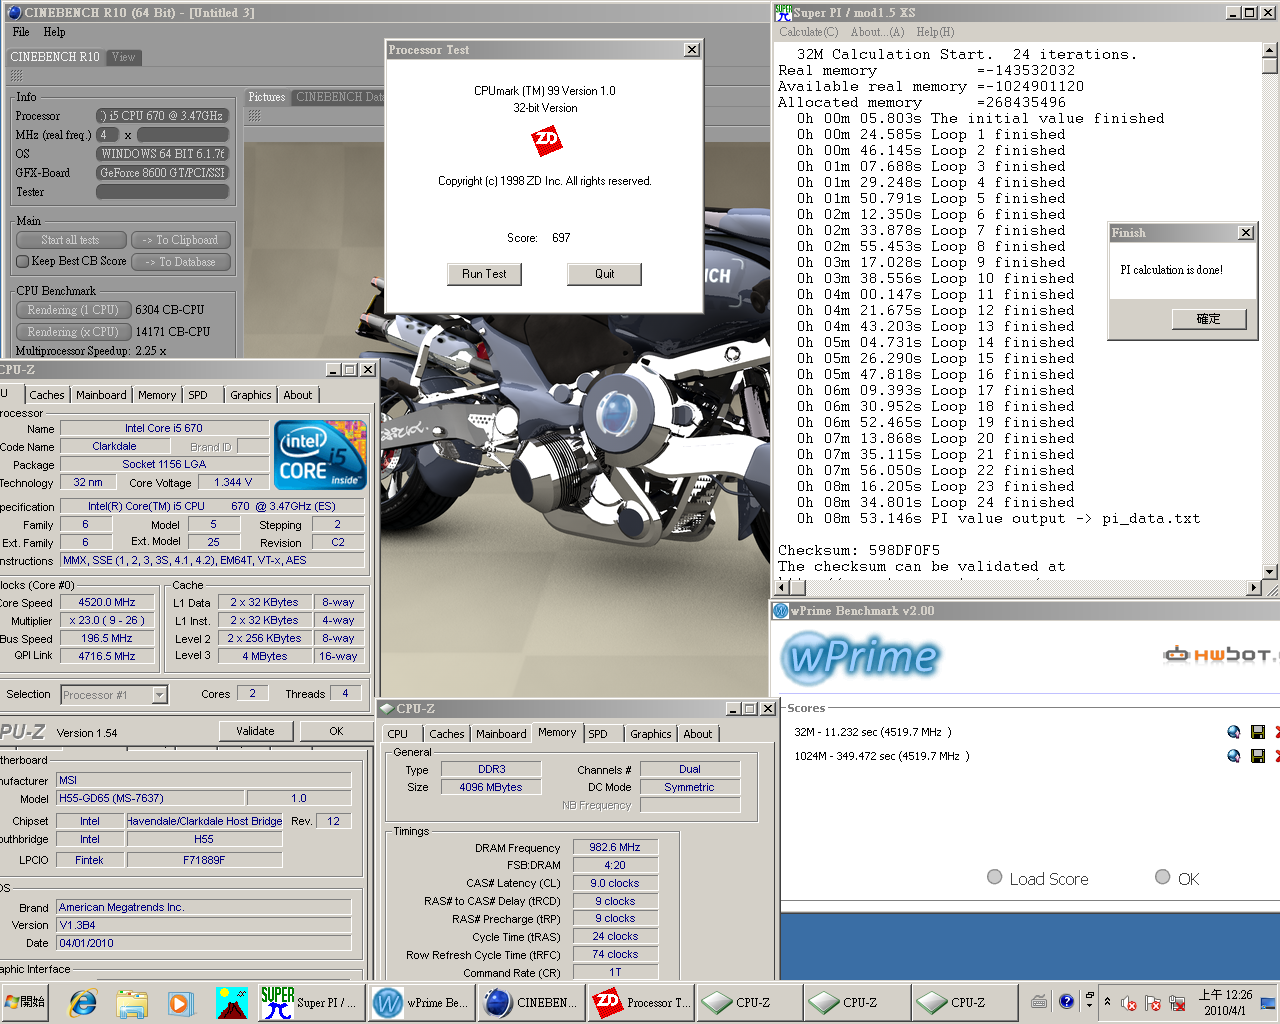Click Super PI scroll up arrow
The width and height of the screenshot is (1280, 1024).
point(1270,49)
